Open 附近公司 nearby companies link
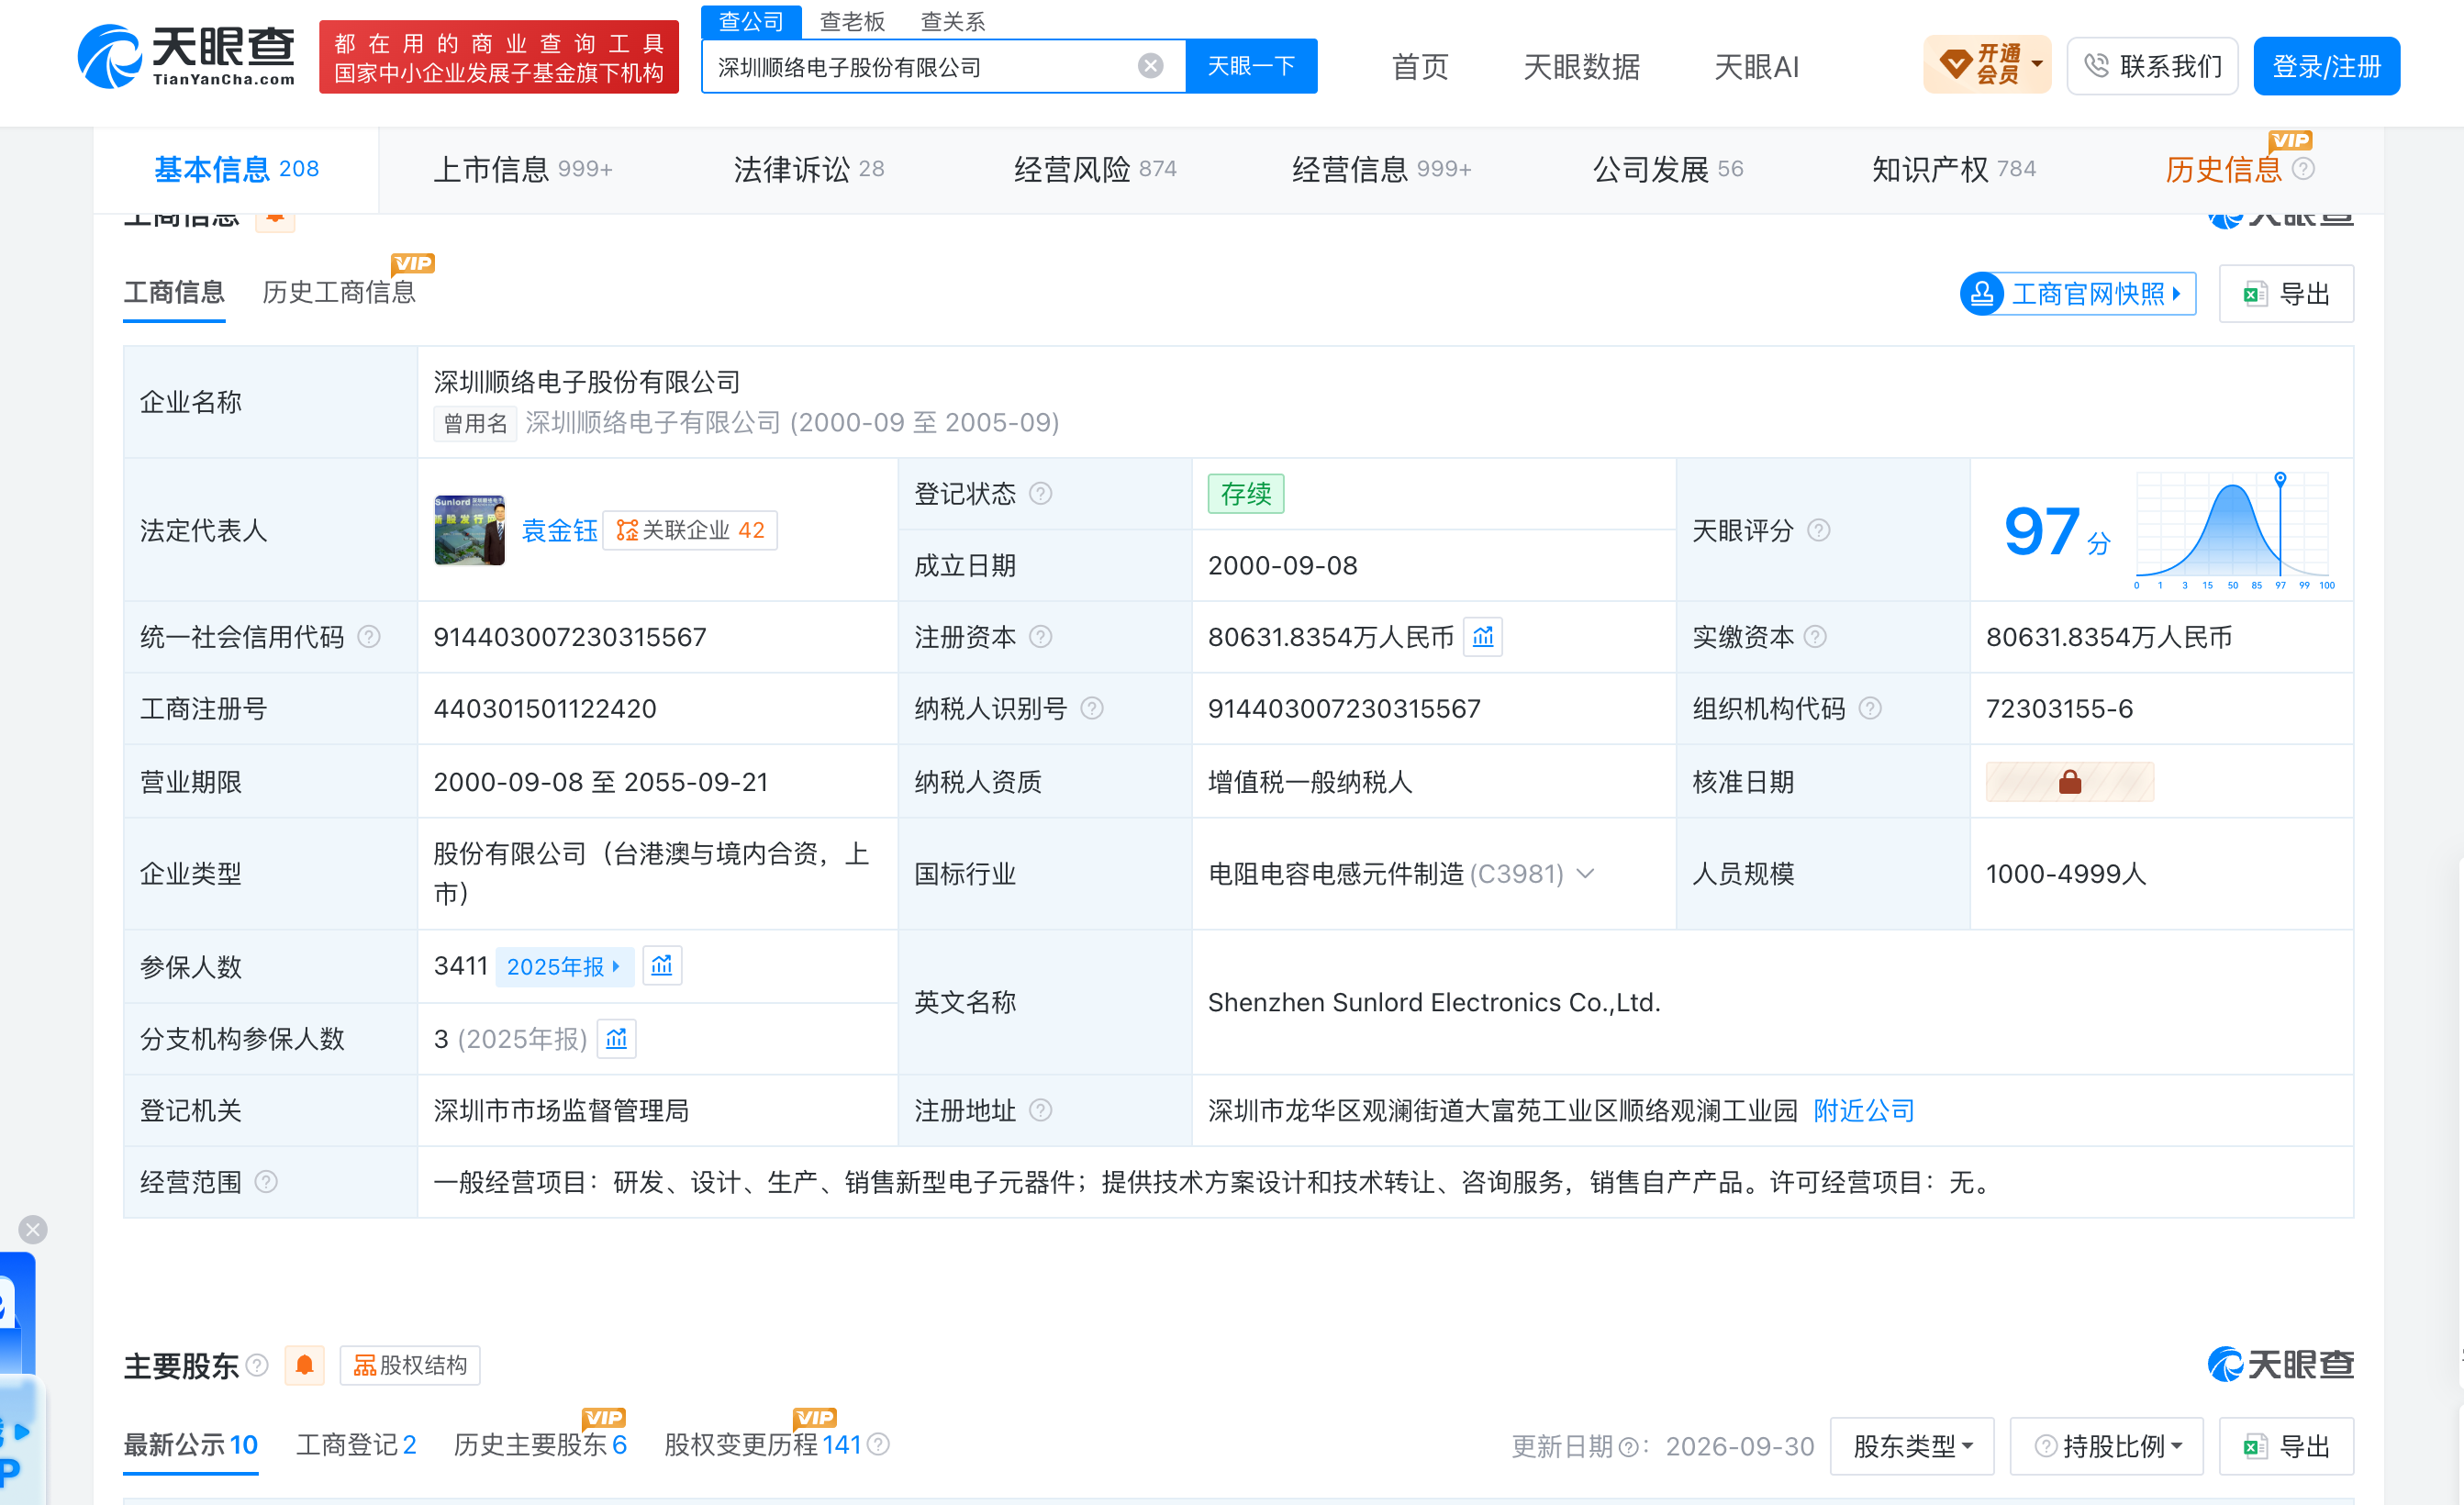The height and width of the screenshot is (1505, 2464). pyautogui.click(x=1864, y=1110)
